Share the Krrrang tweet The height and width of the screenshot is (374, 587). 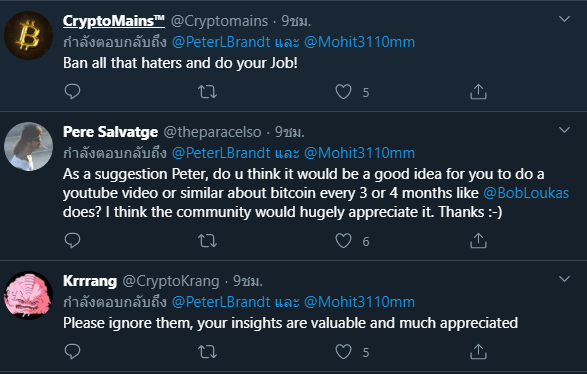tap(478, 351)
